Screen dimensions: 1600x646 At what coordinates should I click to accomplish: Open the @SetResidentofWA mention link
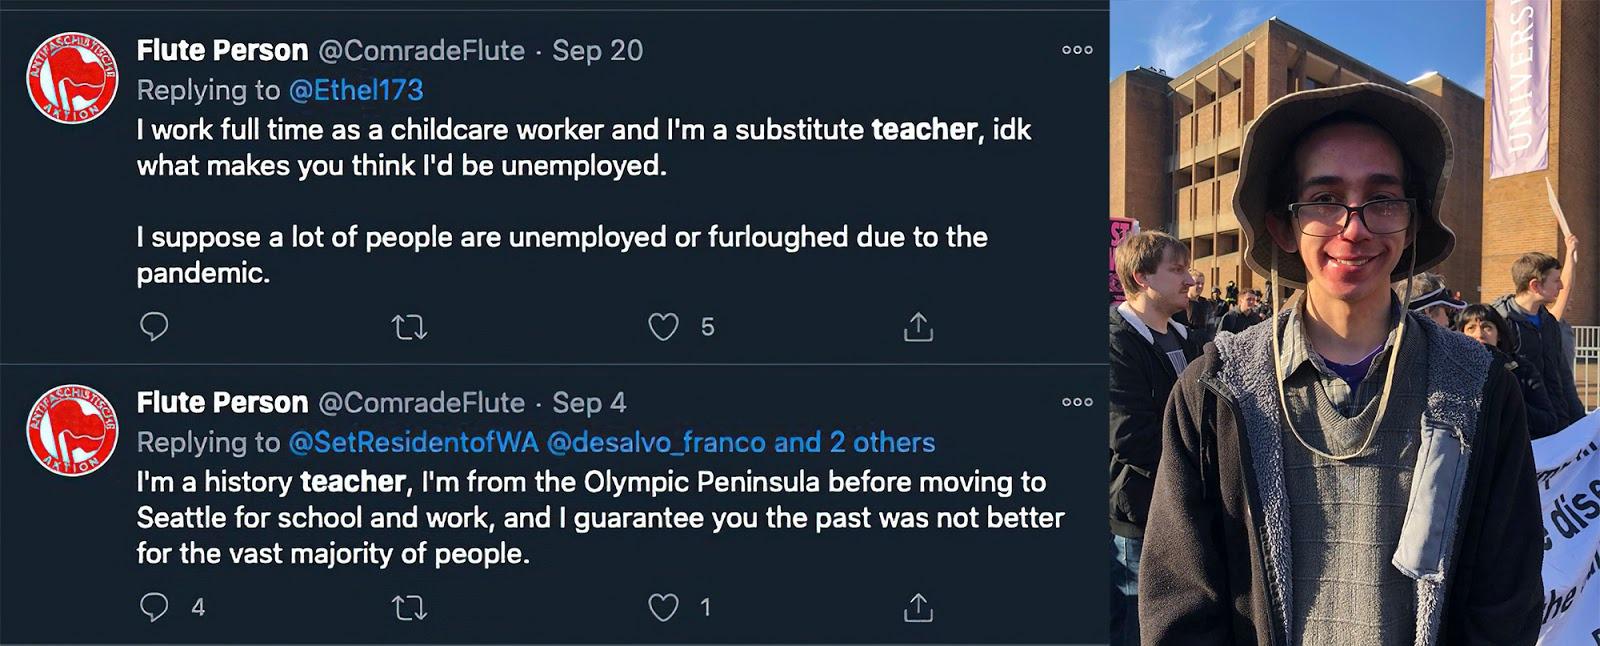(413, 442)
